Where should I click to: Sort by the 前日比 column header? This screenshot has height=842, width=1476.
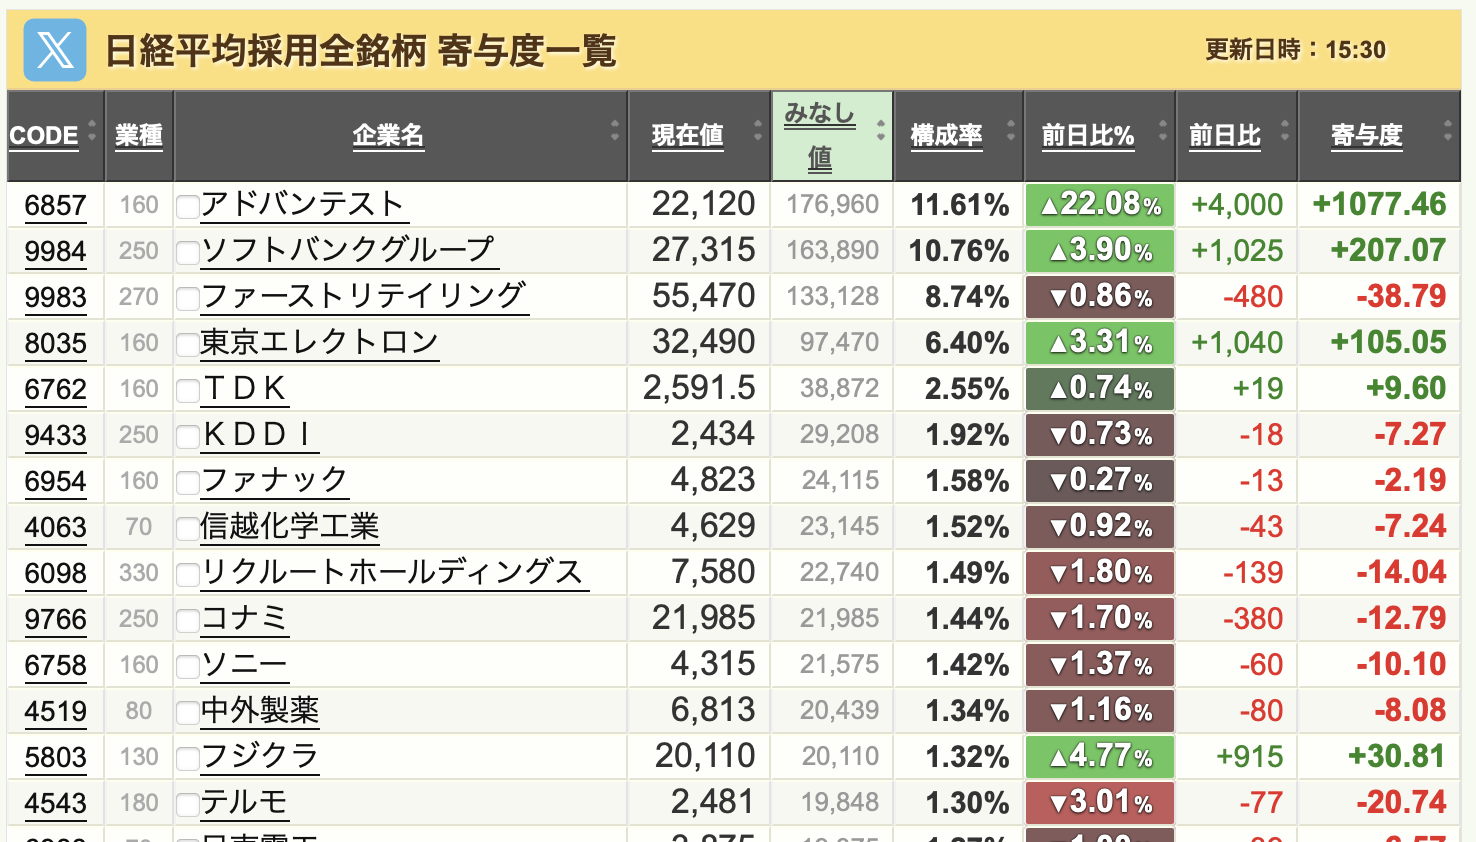tap(1225, 135)
